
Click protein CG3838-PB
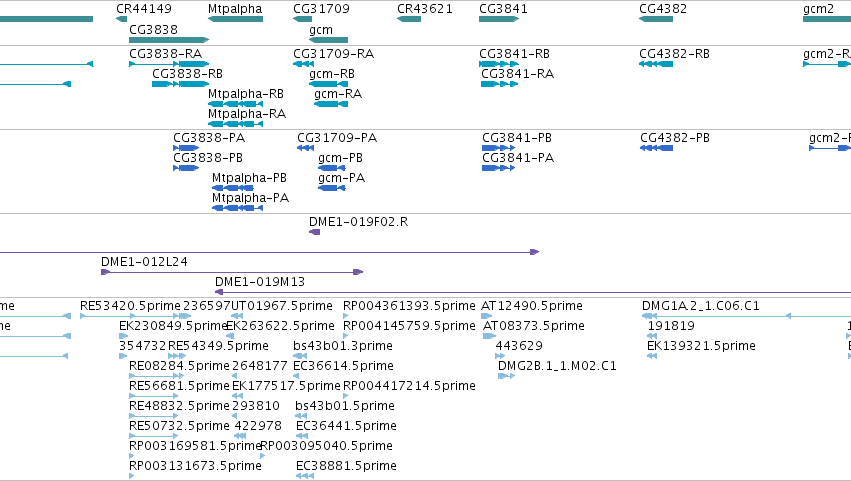pyautogui.click(x=208, y=158)
